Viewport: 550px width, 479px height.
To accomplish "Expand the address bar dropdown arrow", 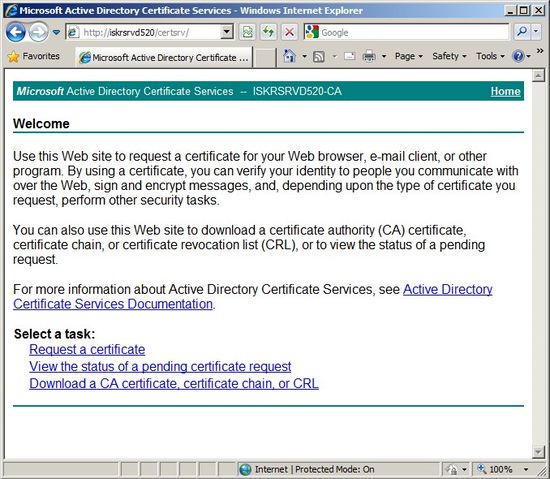I will (x=227, y=32).
